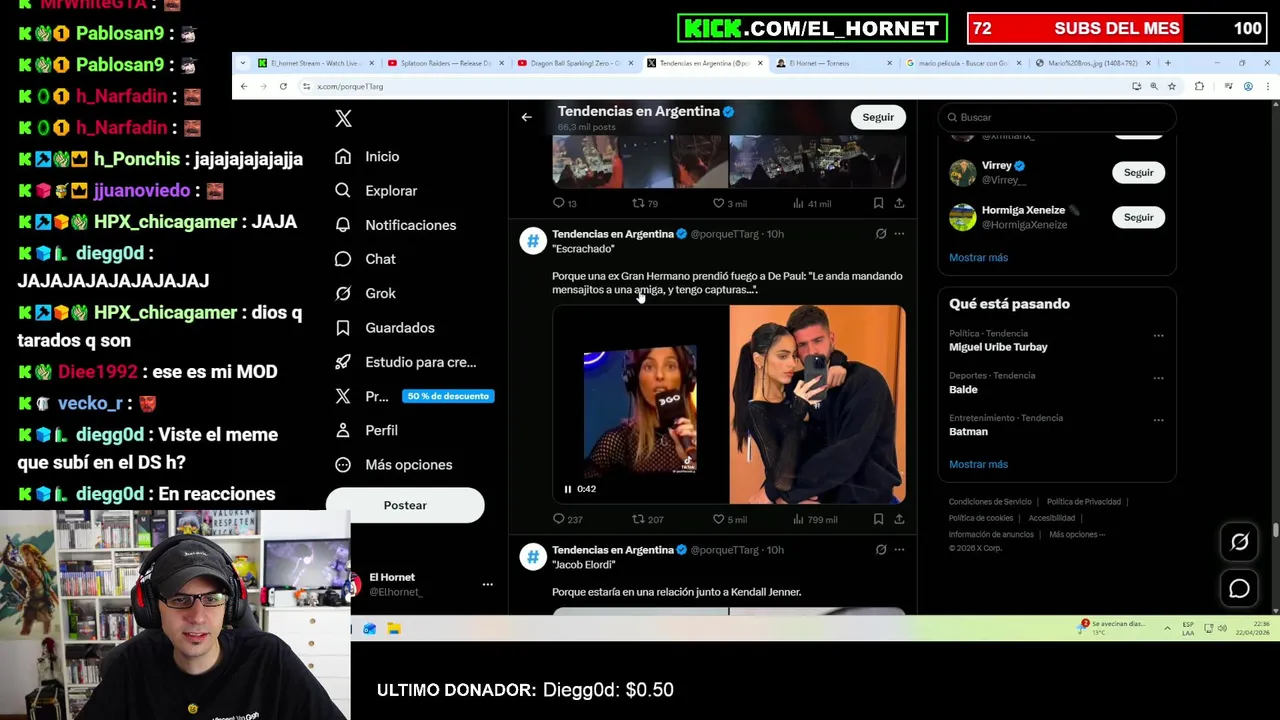Screen dimensions: 1280x720
Task: Open File Explorer from the taskbar
Action: (x=394, y=629)
